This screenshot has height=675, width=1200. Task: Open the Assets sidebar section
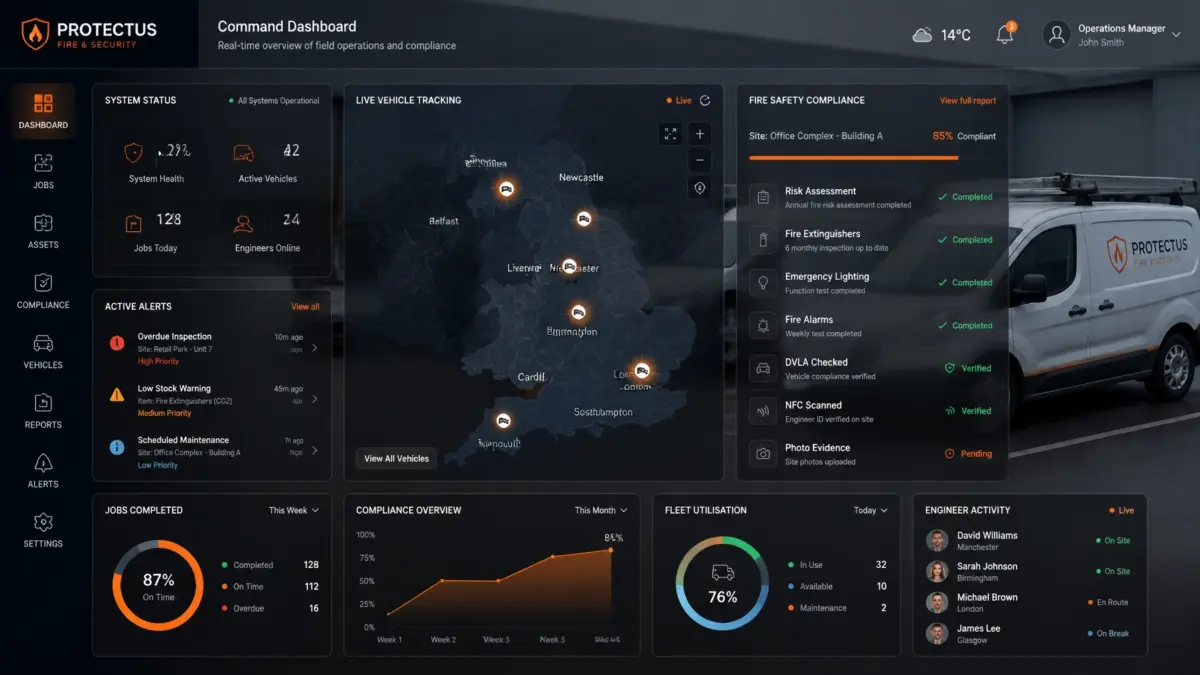pyautogui.click(x=43, y=231)
